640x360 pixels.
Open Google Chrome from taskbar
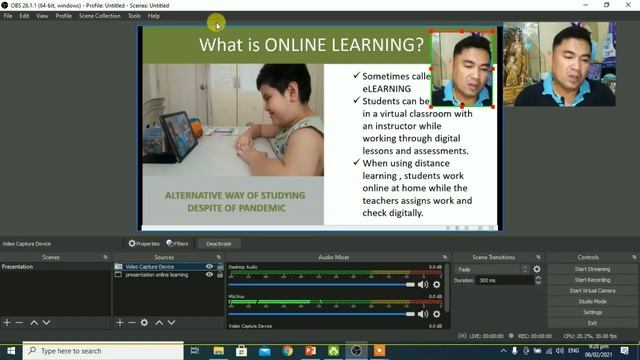[x=287, y=351]
